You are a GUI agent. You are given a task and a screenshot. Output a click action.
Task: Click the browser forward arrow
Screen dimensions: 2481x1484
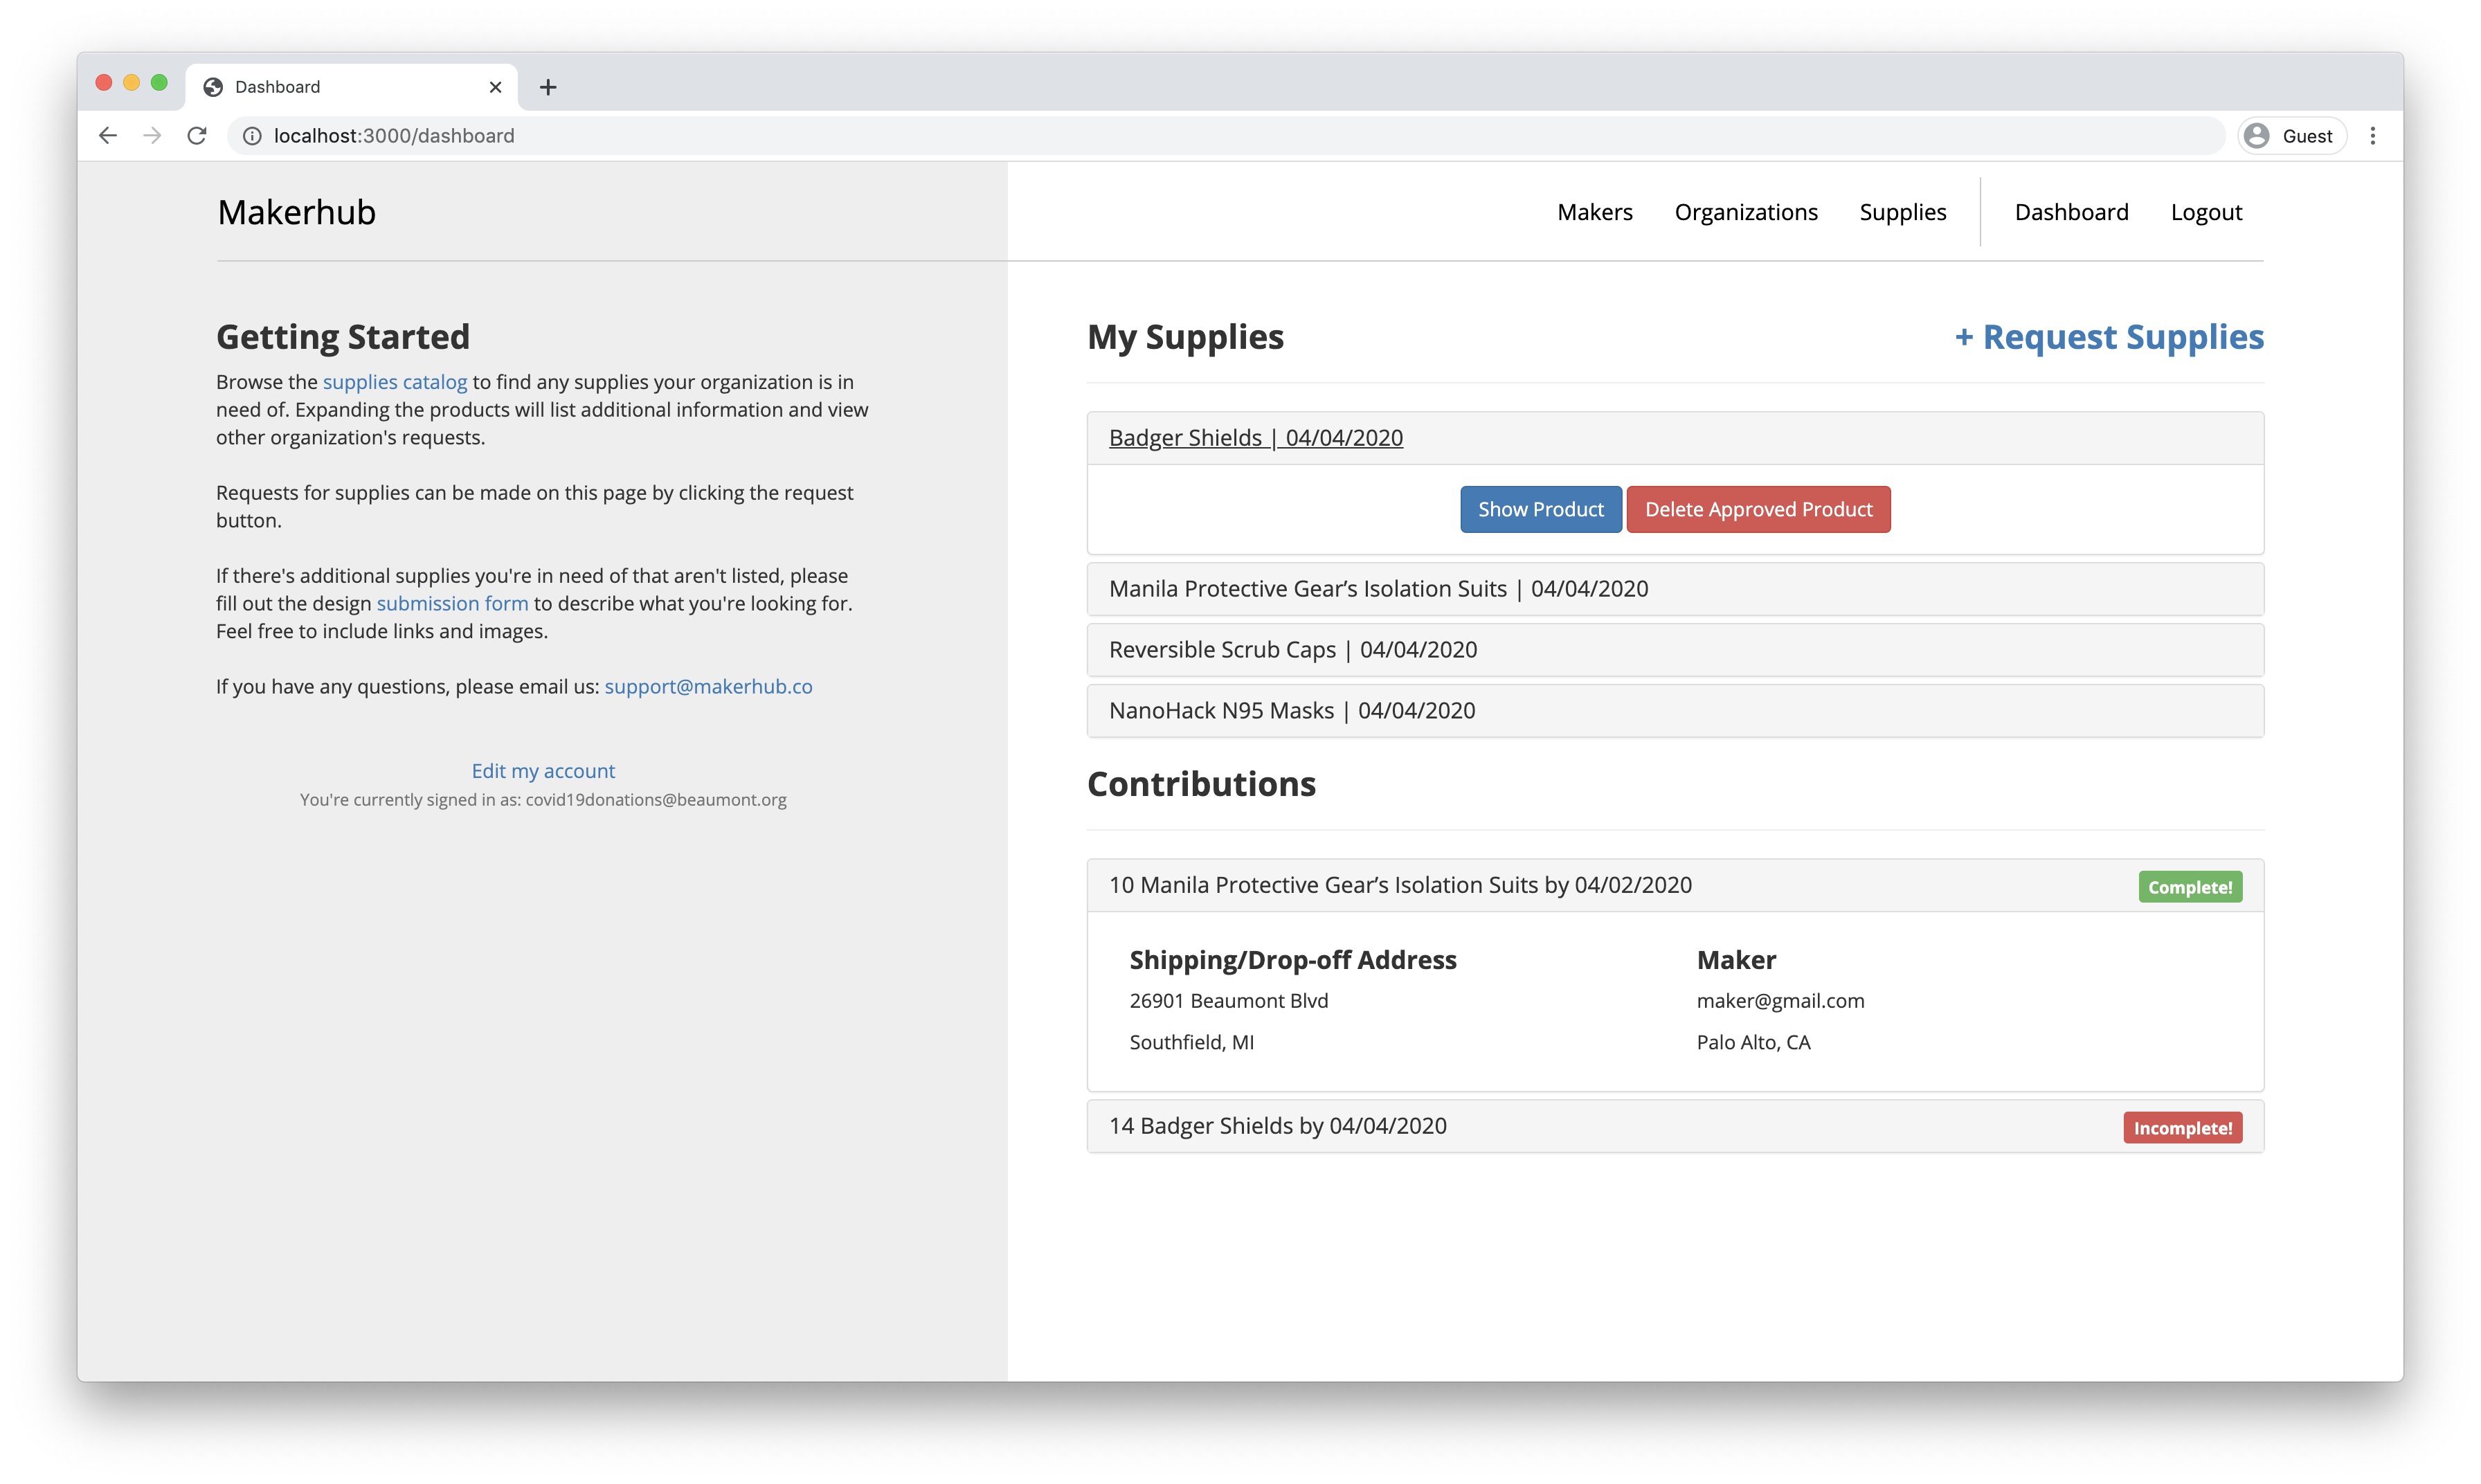click(152, 136)
